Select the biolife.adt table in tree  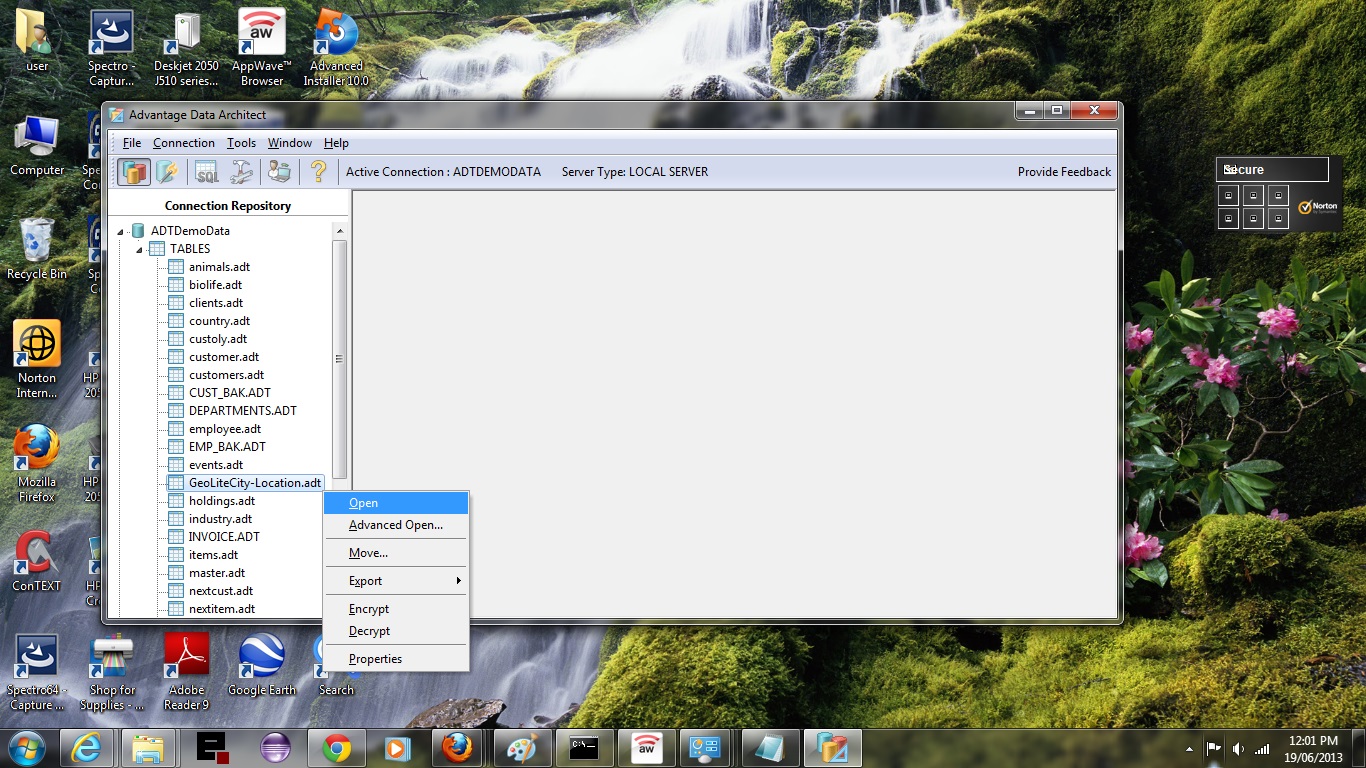[x=215, y=285]
